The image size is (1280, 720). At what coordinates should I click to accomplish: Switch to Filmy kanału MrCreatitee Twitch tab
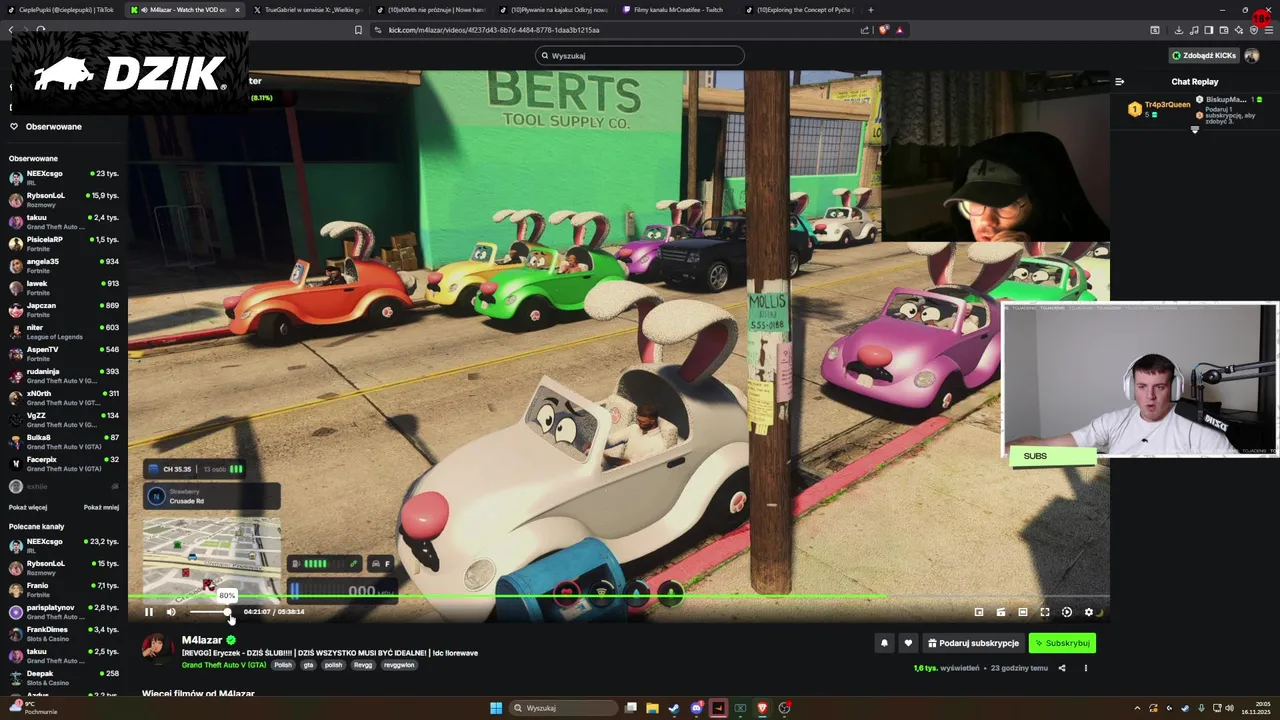(676, 10)
